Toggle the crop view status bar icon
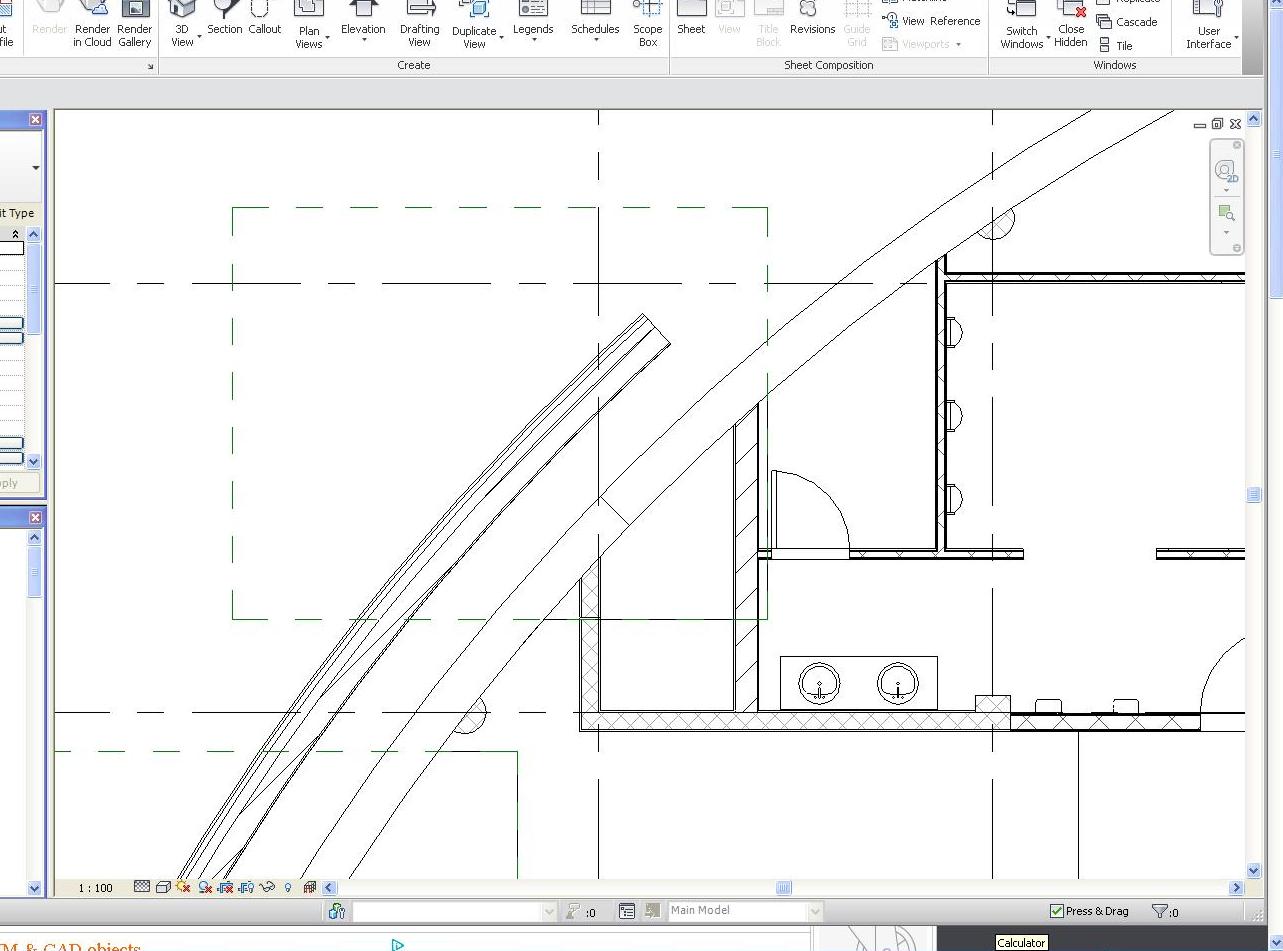The image size is (1283, 951). click(225, 887)
